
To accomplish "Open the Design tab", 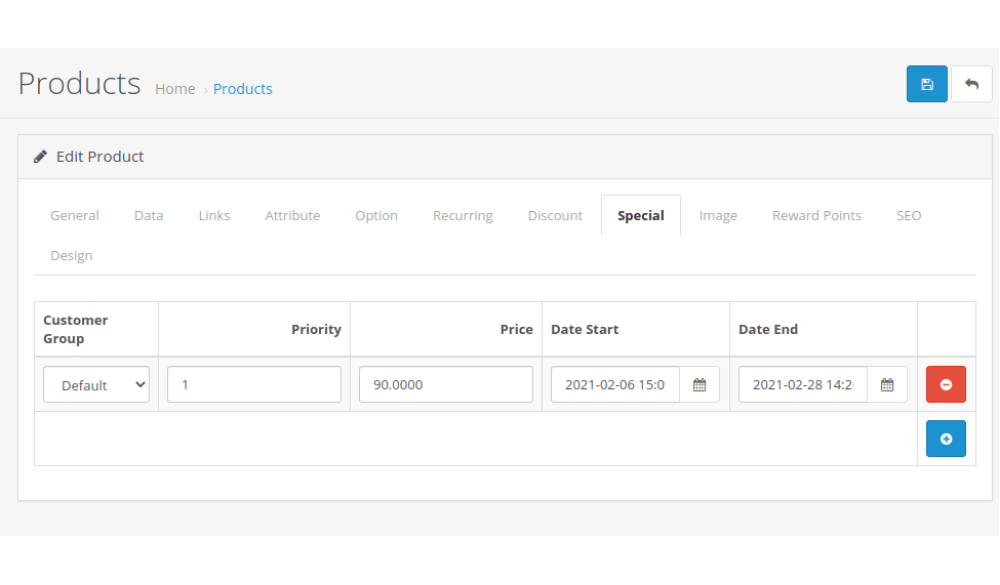I will tap(71, 256).
